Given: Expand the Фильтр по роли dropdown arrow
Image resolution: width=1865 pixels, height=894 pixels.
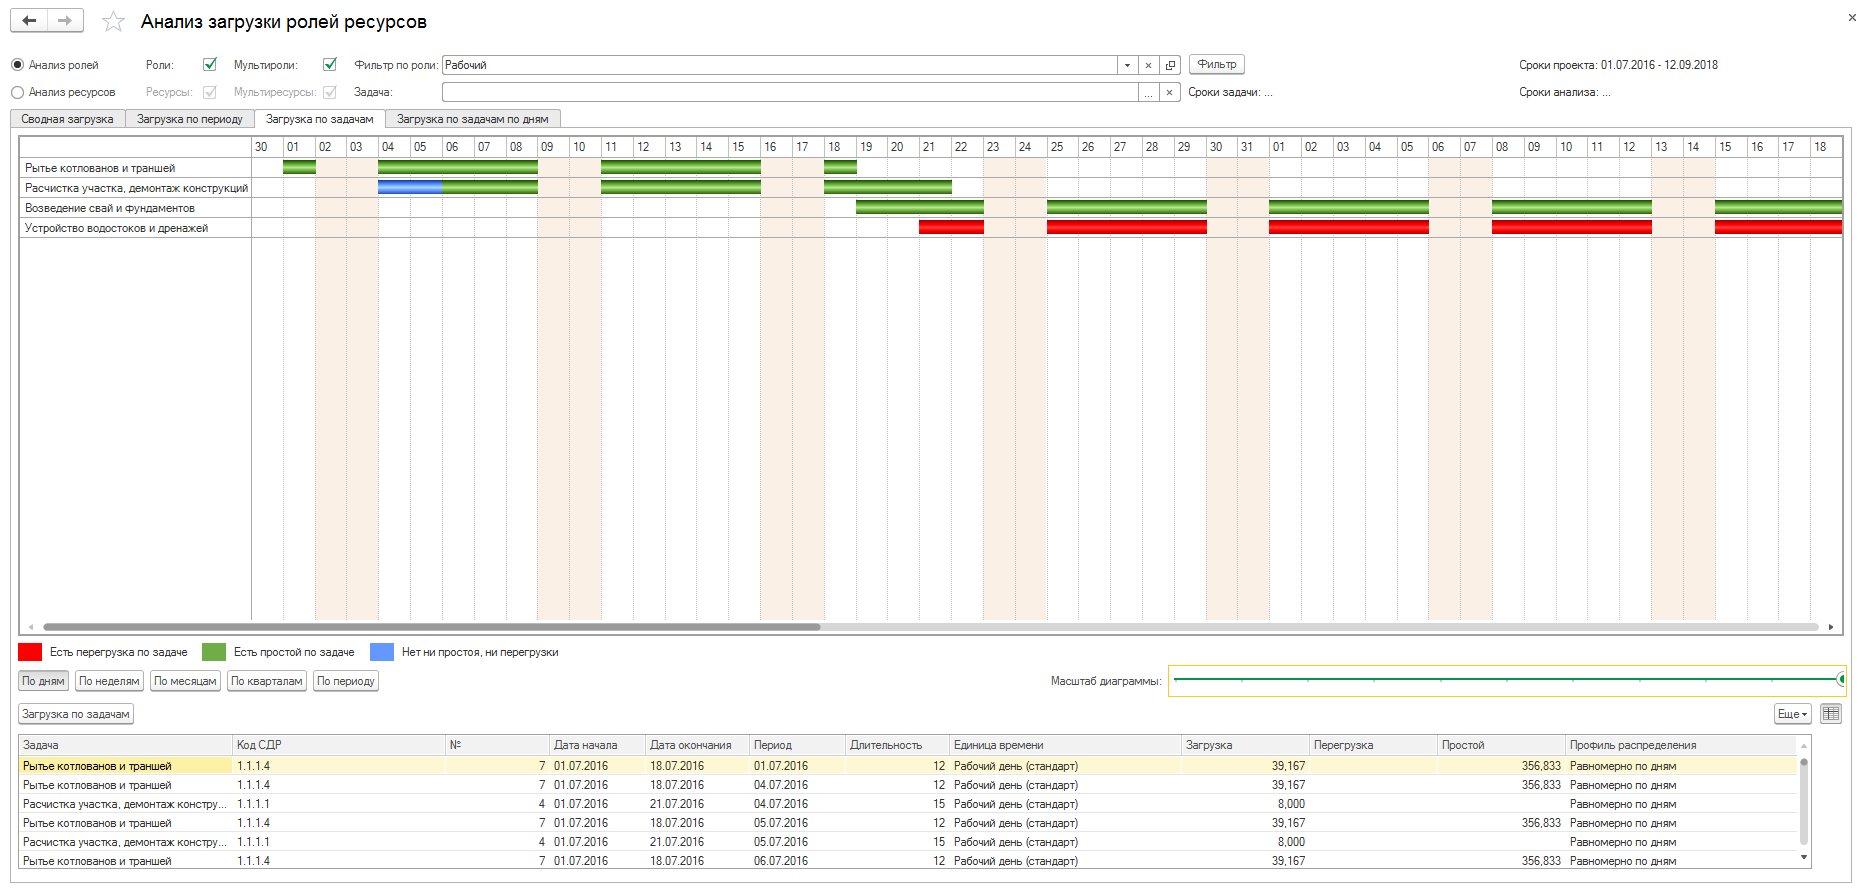Looking at the screenshot, I should [1127, 65].
